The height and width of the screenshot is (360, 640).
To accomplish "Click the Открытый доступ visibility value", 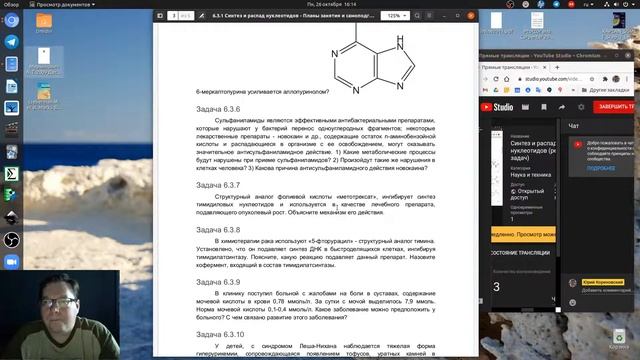I will [527, 194].
